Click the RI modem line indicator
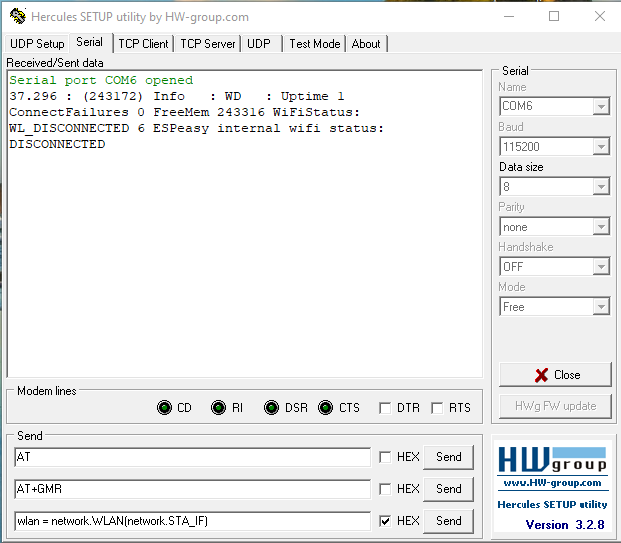The width and height of the screenshot is (621, 543). pyautogui.click(x=218, y=408)
